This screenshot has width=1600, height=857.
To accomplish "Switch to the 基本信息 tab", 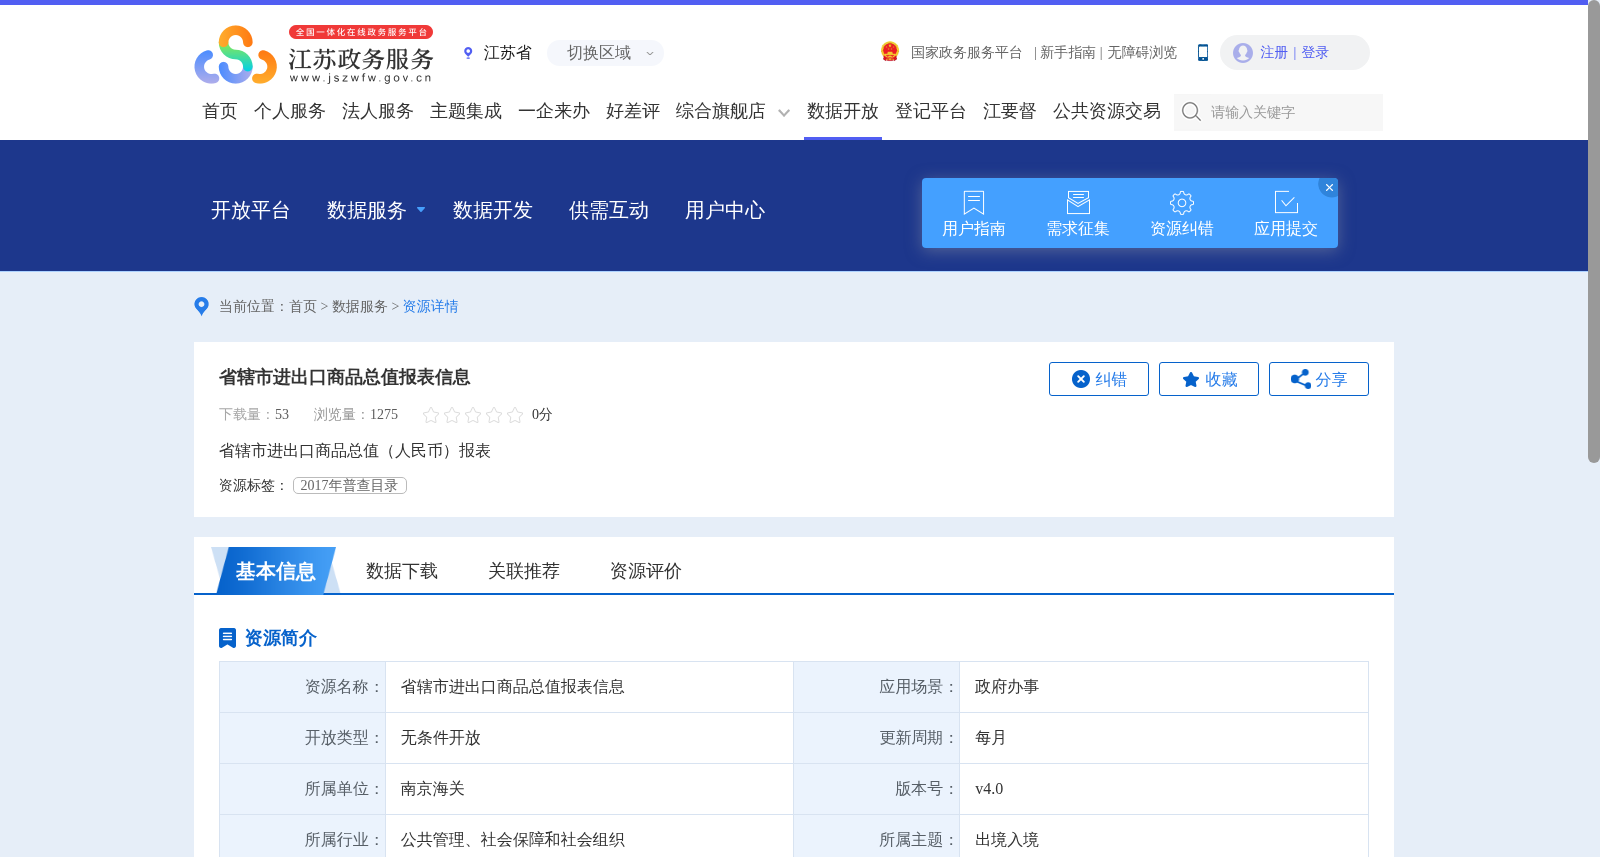I will (x=275, y=571).
